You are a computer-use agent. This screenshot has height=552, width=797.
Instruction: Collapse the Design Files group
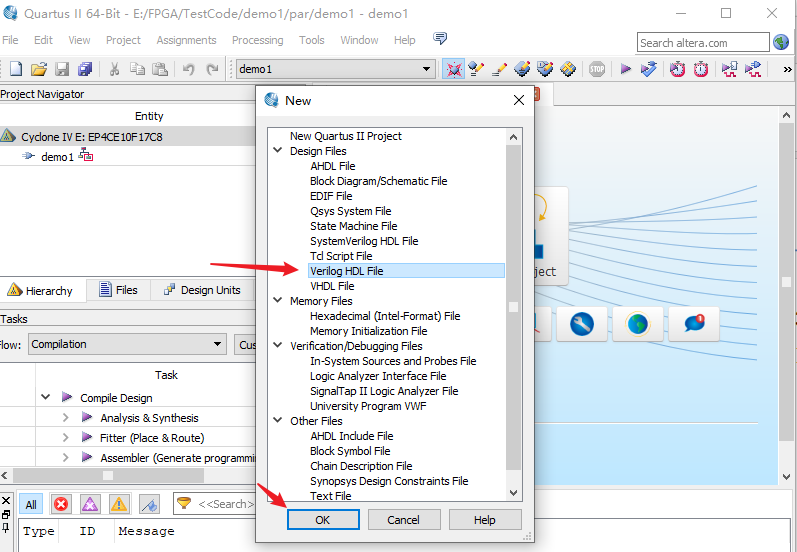[x=278, y=150]
